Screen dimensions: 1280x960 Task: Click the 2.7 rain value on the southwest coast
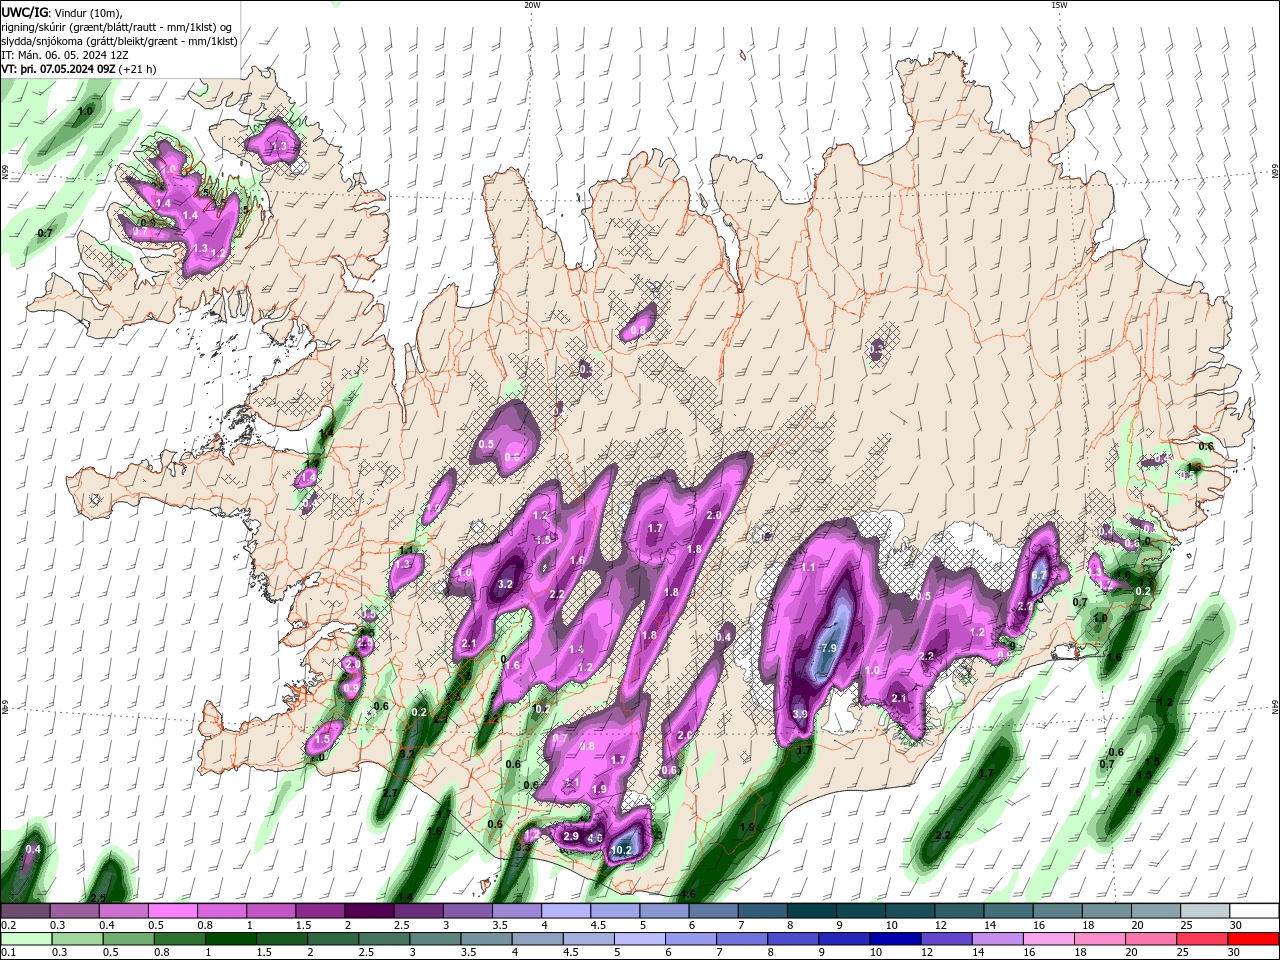pyautogui.click(x=390, y=793)
